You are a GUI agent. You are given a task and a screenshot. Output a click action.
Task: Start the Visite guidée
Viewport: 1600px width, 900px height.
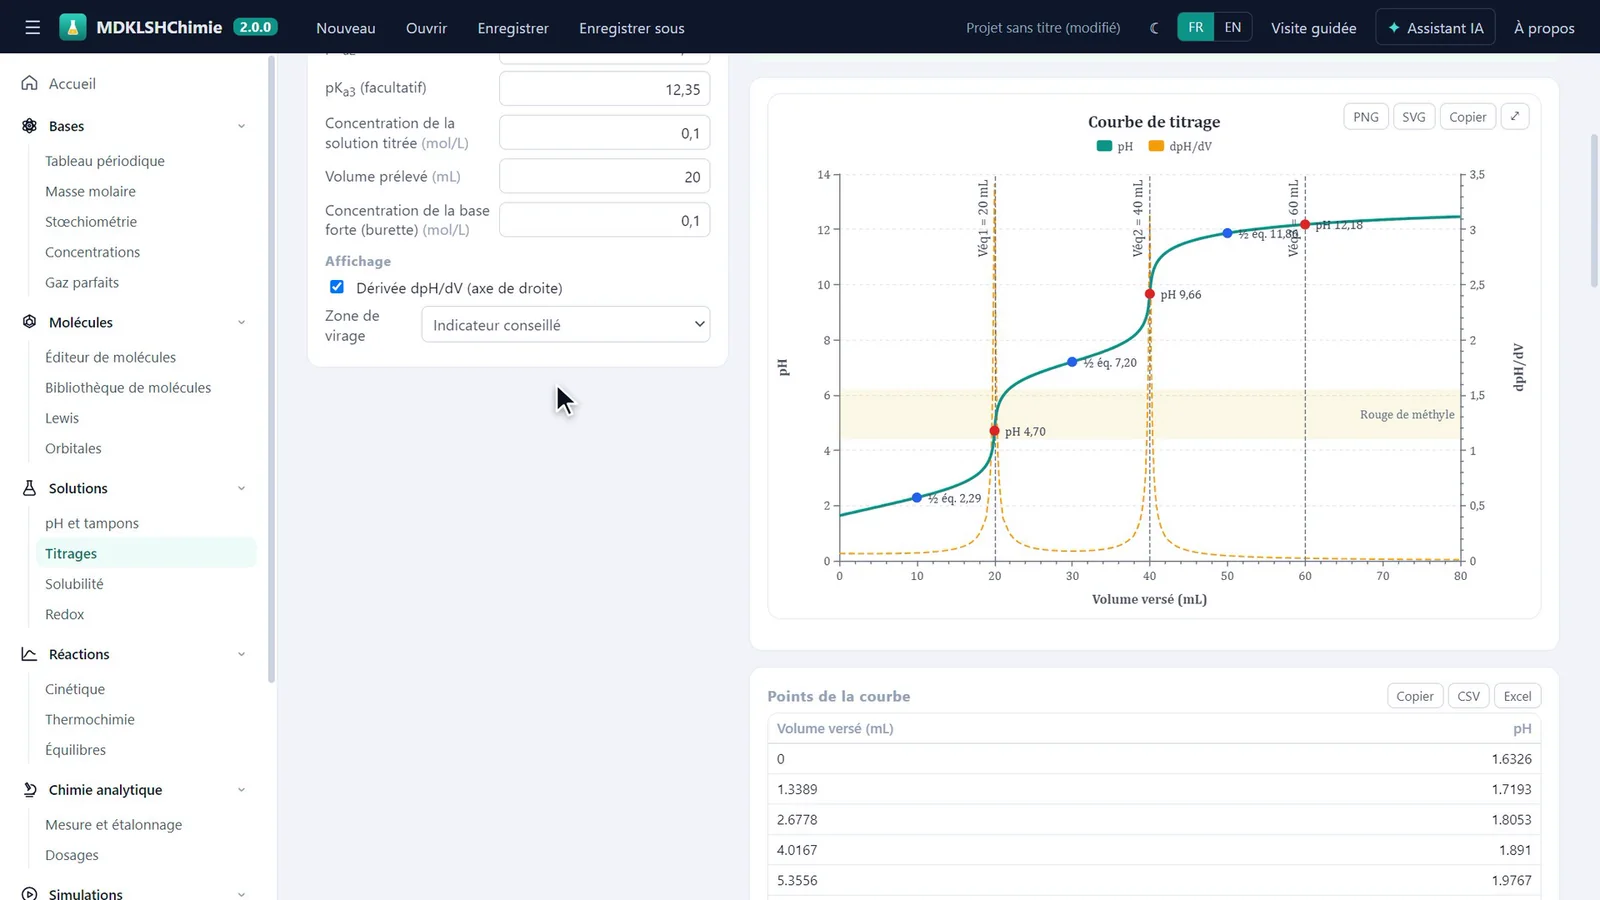coord(1314,28)
